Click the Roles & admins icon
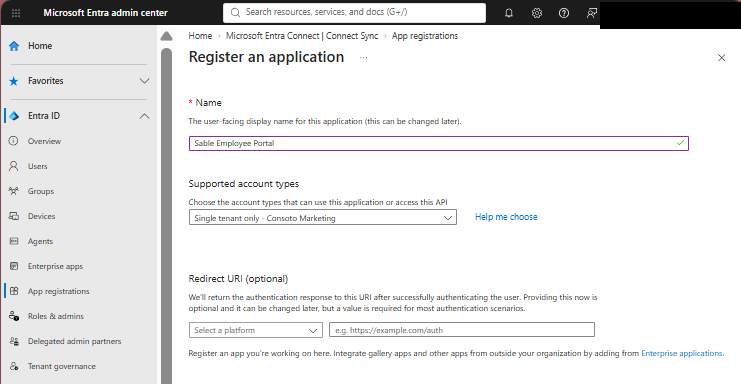 pyautogui.click(x=14, y=316)
